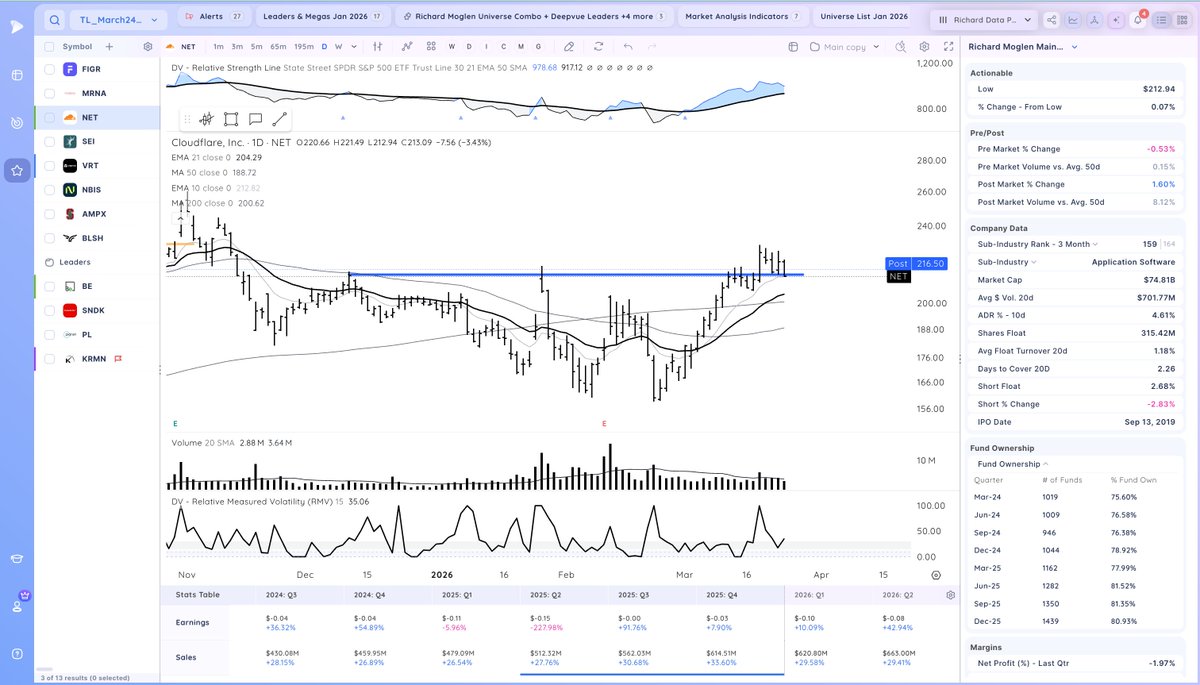Select the trend line drawing tool
1200x685 pixels.
click(x=279, y=119)
